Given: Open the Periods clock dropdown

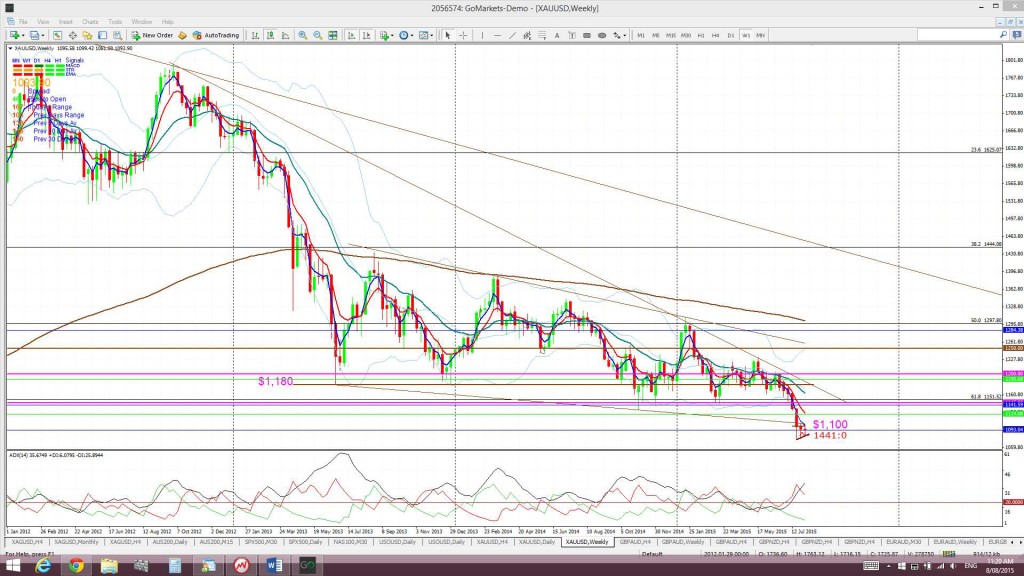Looking at the screenshot, I should pyautogui.click(x=406, y=35).
